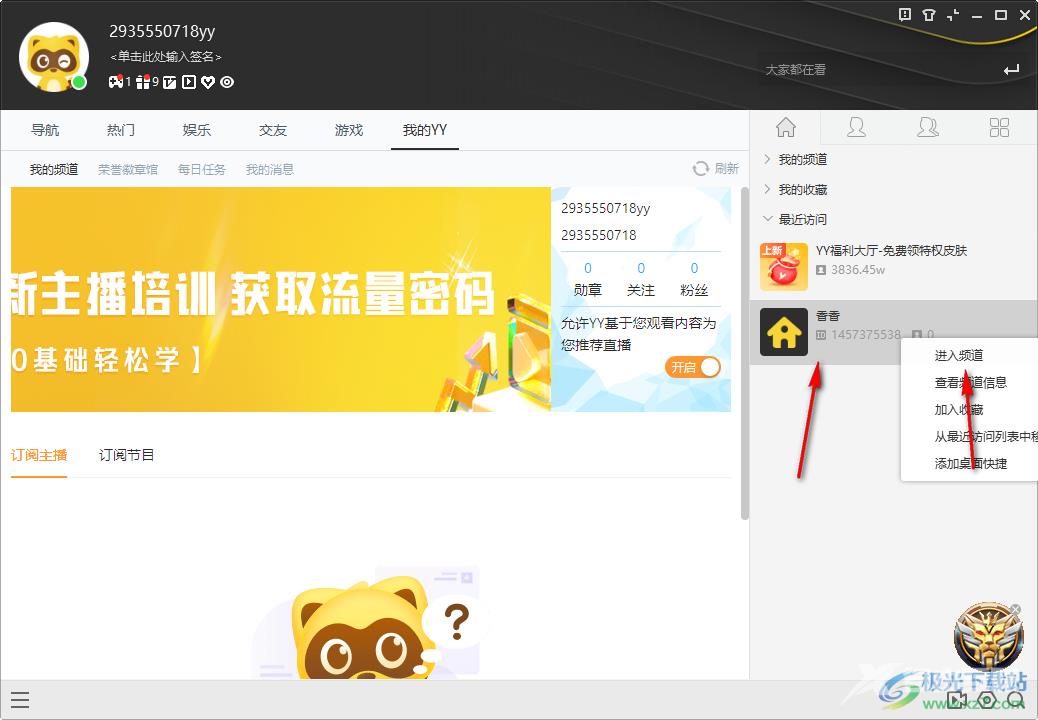Click the YY福利大厅-免费领特权皮肤 title
Viewport: 1038px width, 720px height.
click(x=891, y=251)
